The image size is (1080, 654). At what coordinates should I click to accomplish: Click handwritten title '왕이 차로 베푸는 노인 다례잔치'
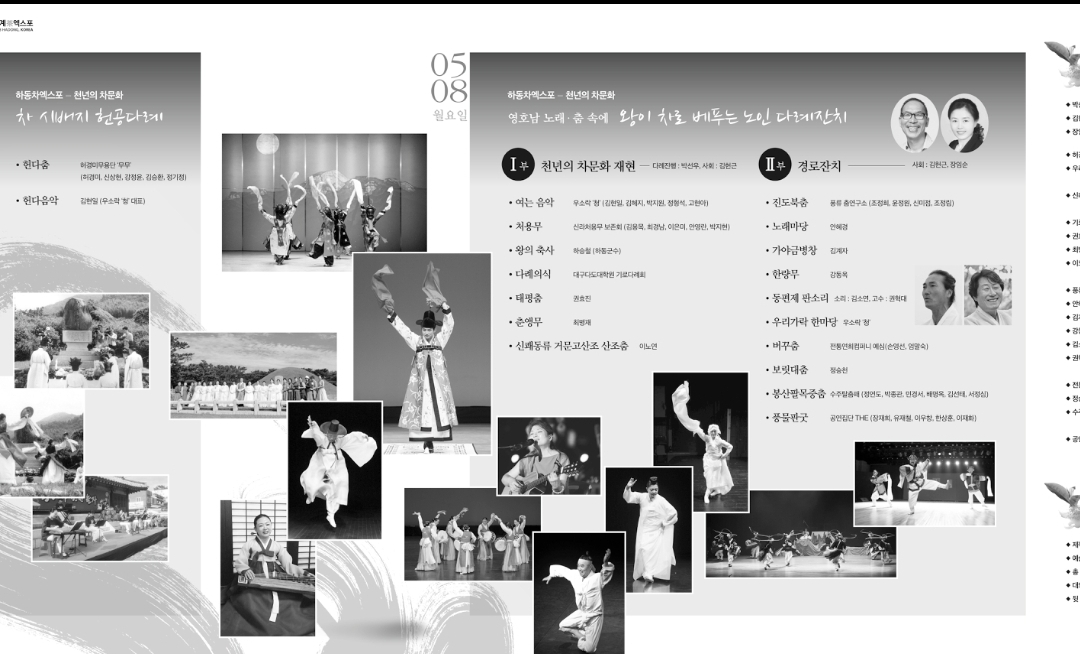(x=733, y=116)
